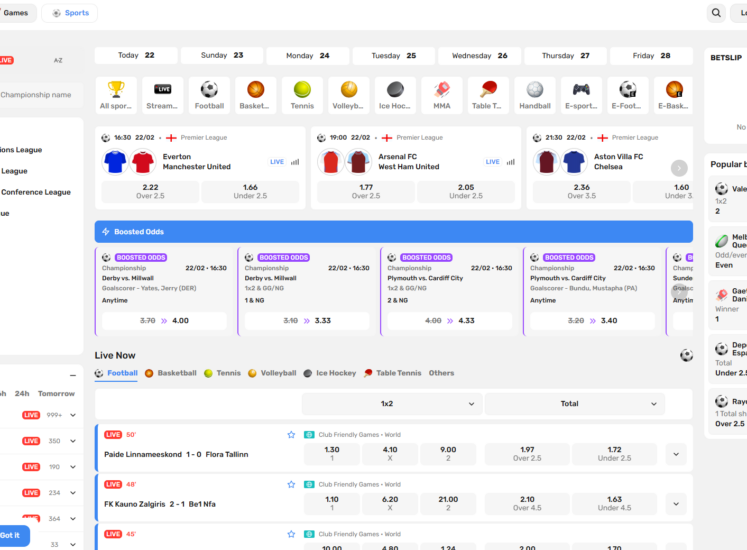Click the search magnifier icon
The height and width of the screenshot is (550, 747).
coord(716,13)
